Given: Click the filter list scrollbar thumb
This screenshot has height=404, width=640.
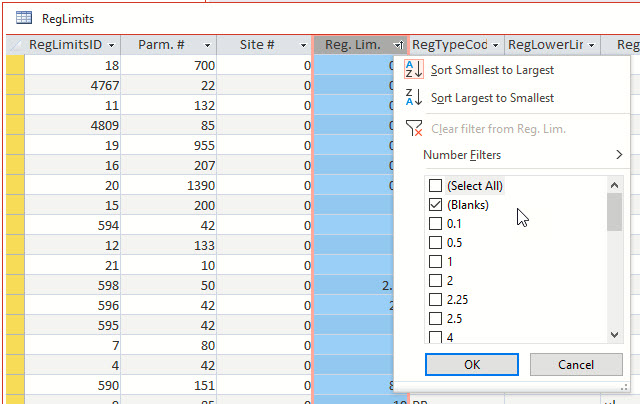Looking at the screenshot, I should point(614,212).
